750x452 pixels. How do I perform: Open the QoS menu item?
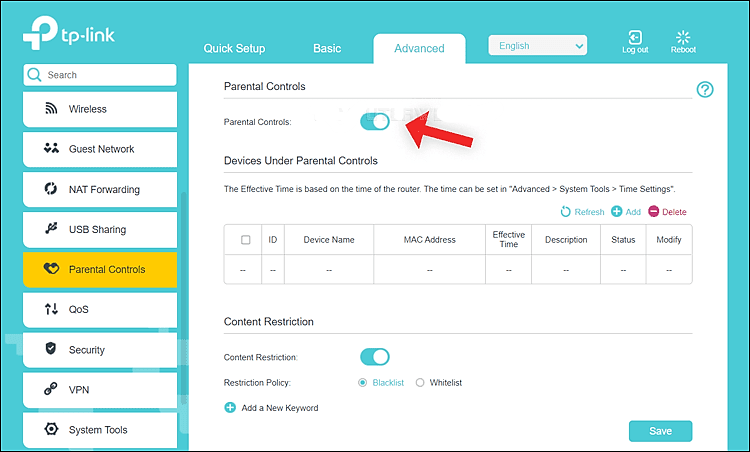coord(100,309)
